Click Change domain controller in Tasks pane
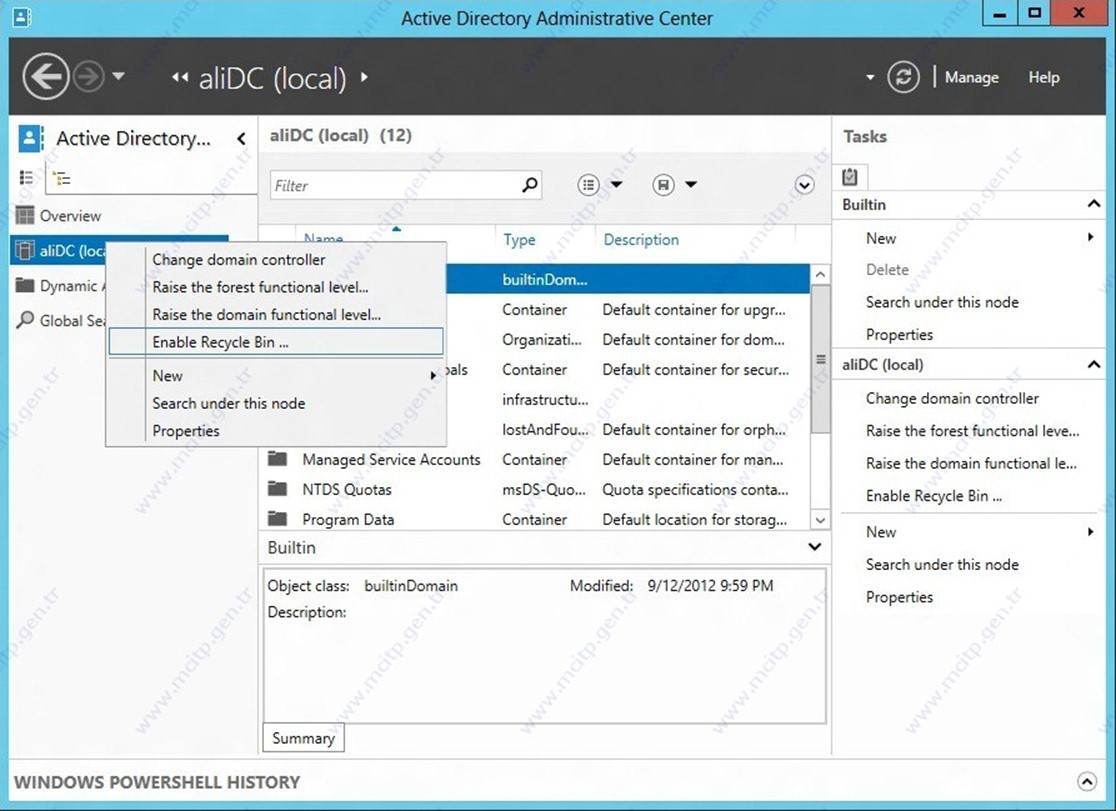 (x=952, y=399)
